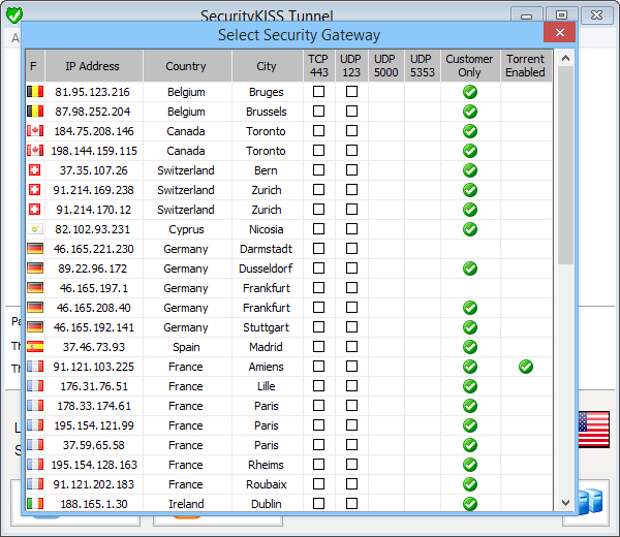Close the Select Security Gateway dialog
The image size is (620, 537).
pyautogui.click(x=560, y=32)
